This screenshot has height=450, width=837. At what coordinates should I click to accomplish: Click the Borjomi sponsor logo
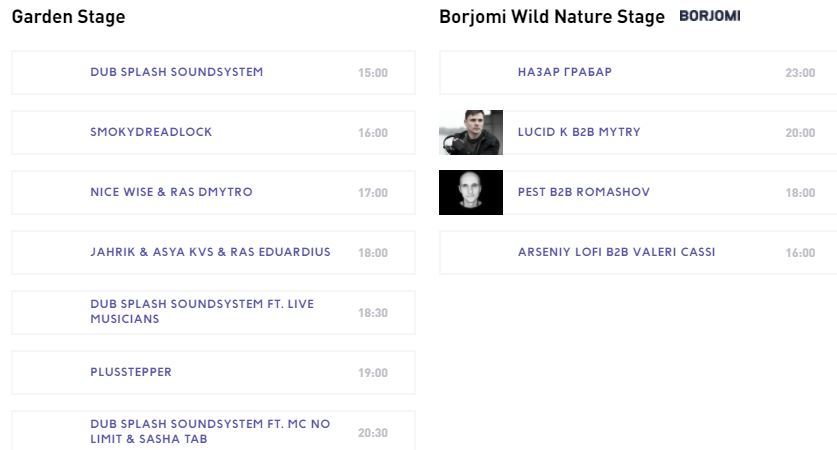710,17
